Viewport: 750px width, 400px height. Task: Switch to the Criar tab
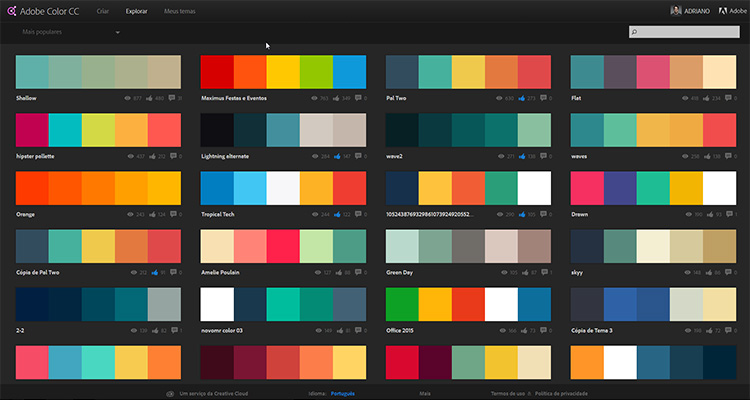tap(103, 10)
